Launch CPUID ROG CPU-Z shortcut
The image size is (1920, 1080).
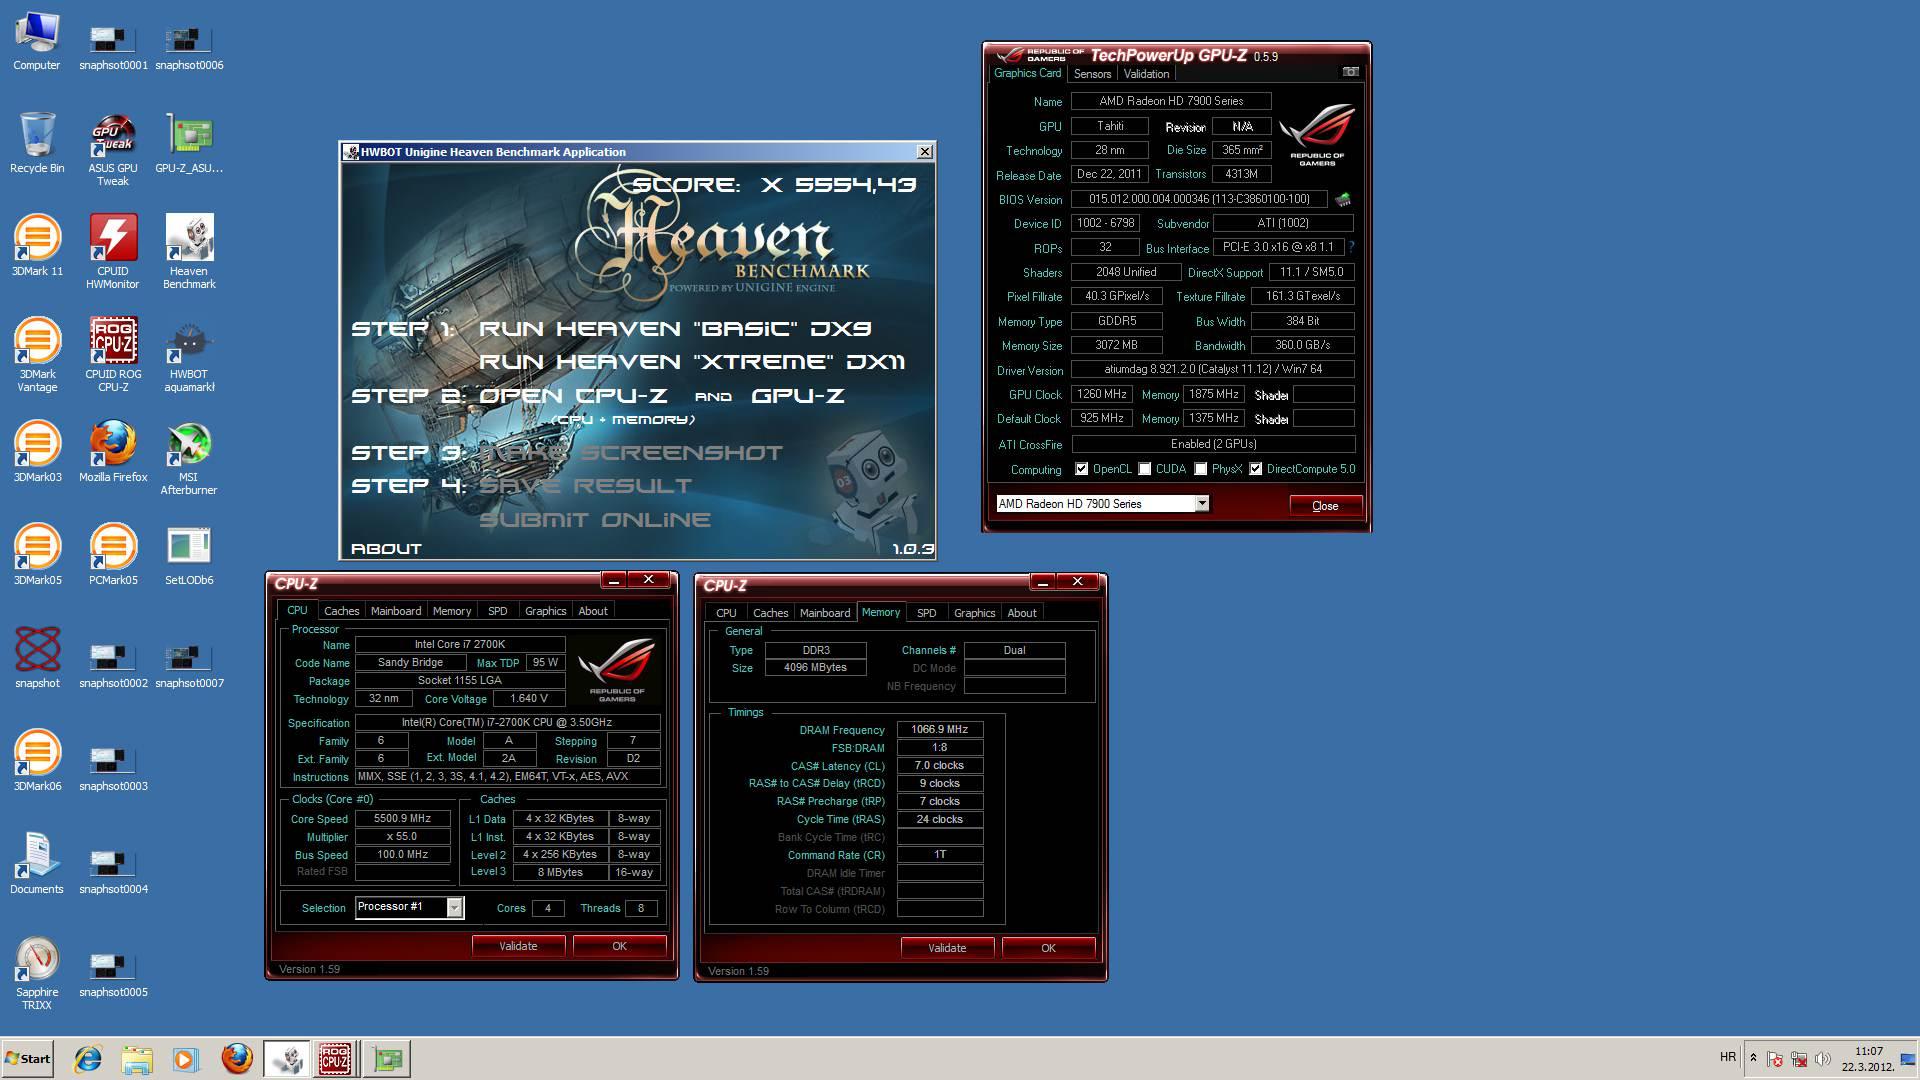pos(113,356)
